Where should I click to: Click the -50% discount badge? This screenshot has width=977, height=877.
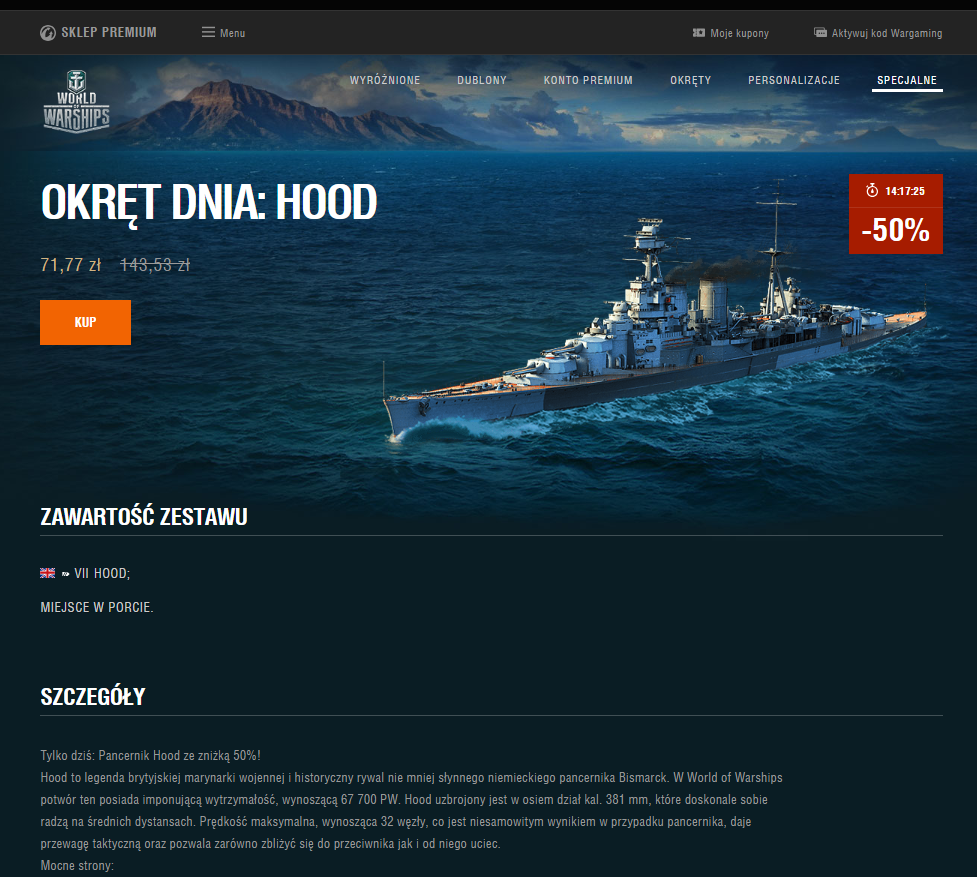(x=895, y=230)
